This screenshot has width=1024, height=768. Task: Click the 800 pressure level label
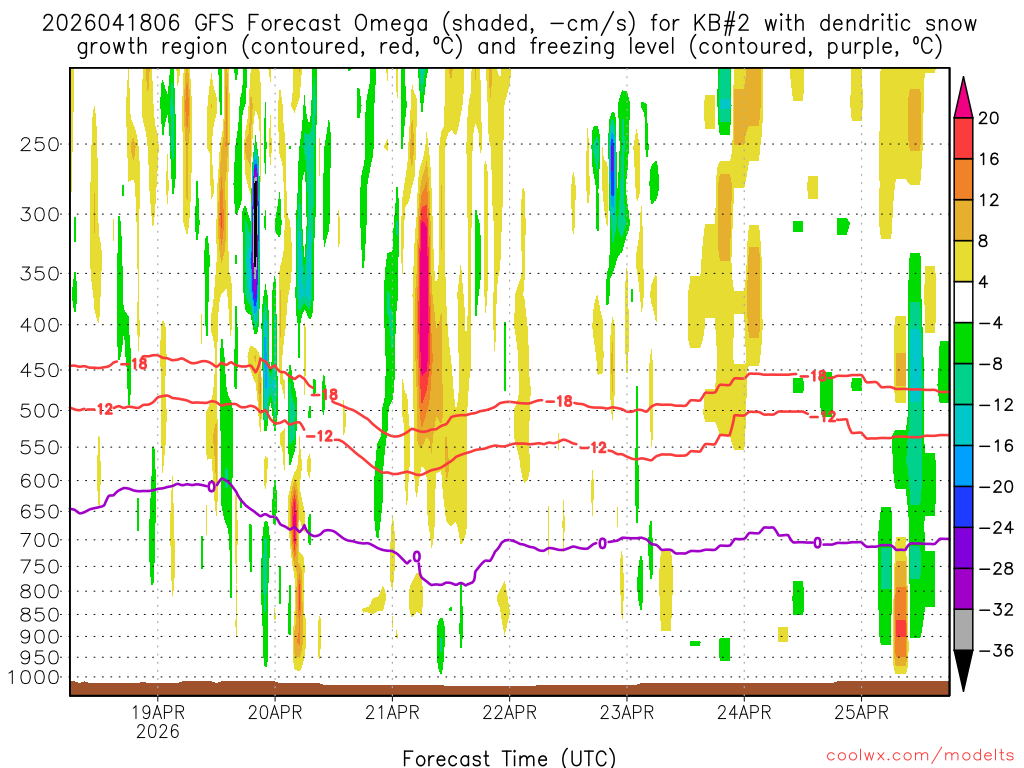(40, 592)
